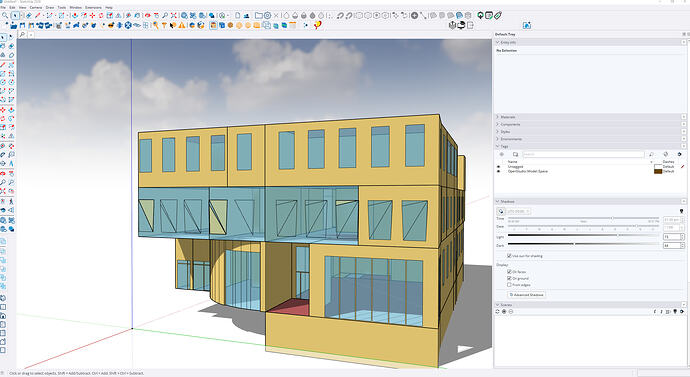Click the Add Scene plus icon
Screen dimensions: 690x377
[504, 311]
